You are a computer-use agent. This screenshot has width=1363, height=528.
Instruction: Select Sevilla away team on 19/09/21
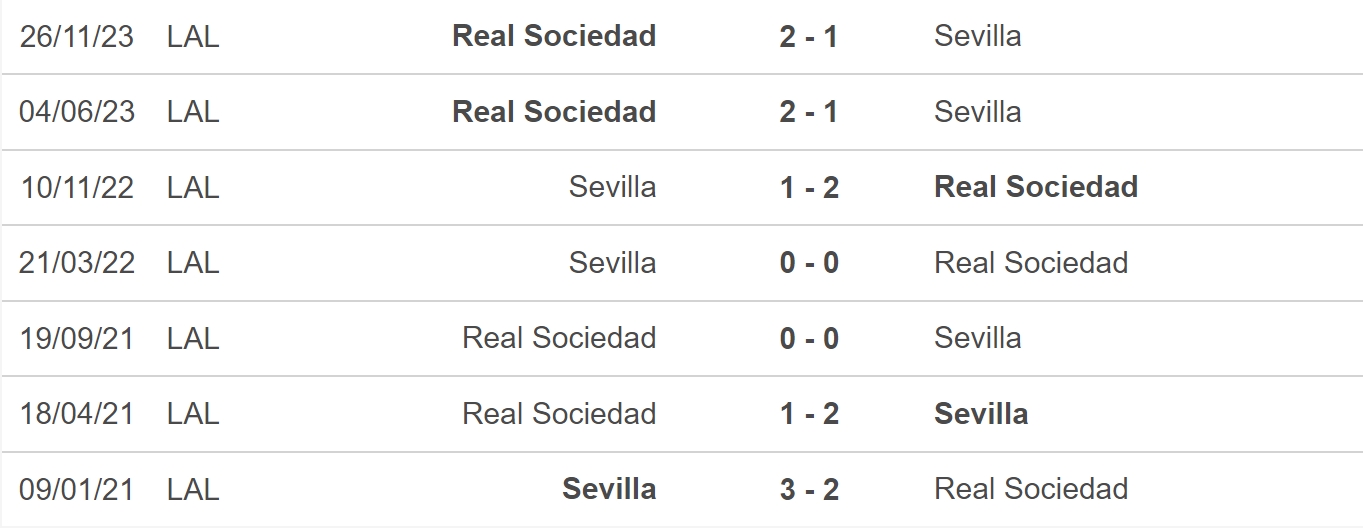(977, 338)
